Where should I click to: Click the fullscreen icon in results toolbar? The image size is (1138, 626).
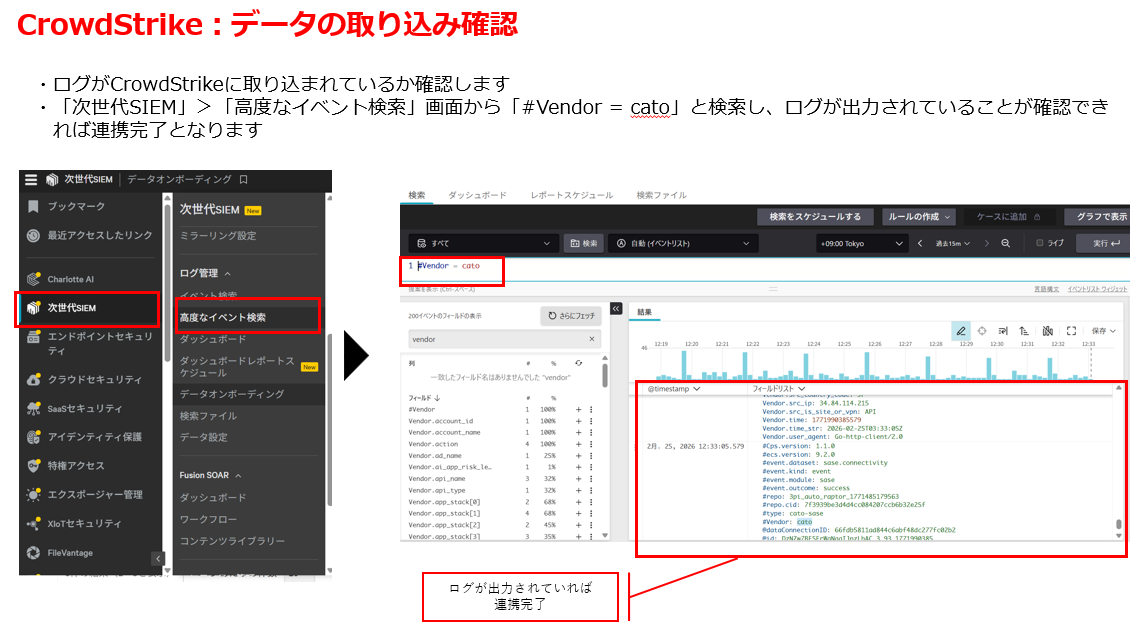point(1071,331)
